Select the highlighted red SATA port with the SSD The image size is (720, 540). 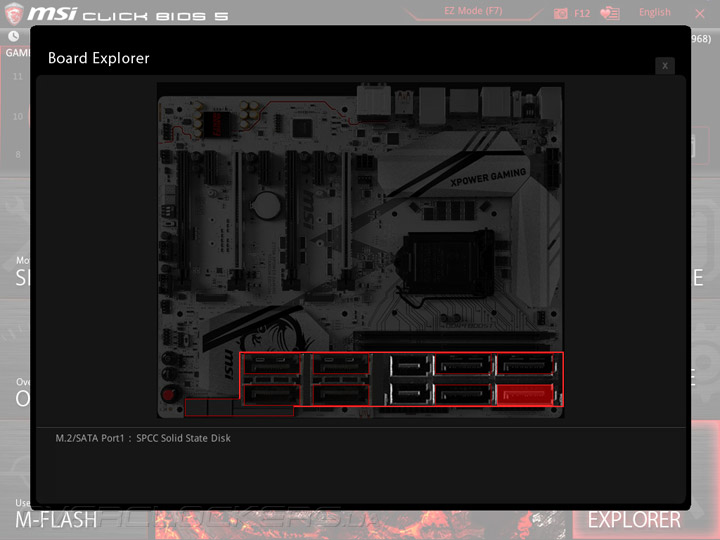pyautogui.click(x=525, y=394)
